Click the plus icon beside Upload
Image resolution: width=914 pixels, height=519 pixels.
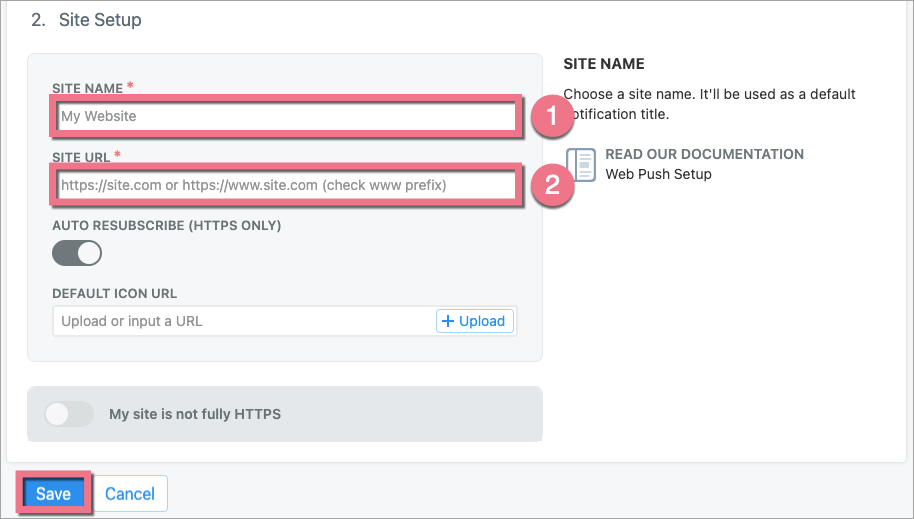click(448, 321)
